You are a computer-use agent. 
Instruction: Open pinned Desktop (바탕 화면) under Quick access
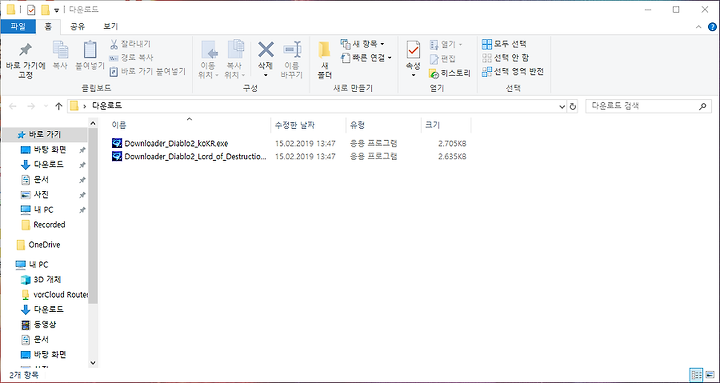(x=50, y=150)
